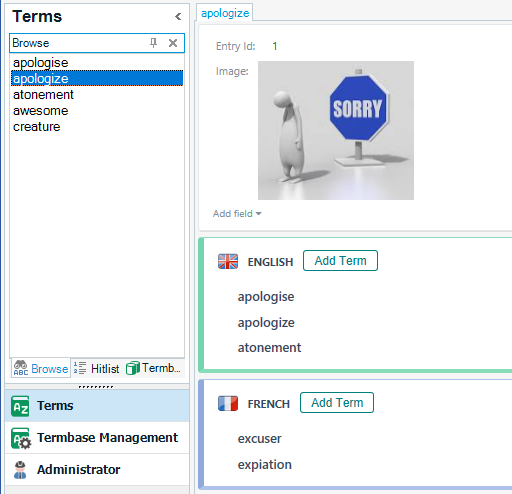Switch to the Termbases tab
The height and width of the screenshot is (494, 512).
153,368
